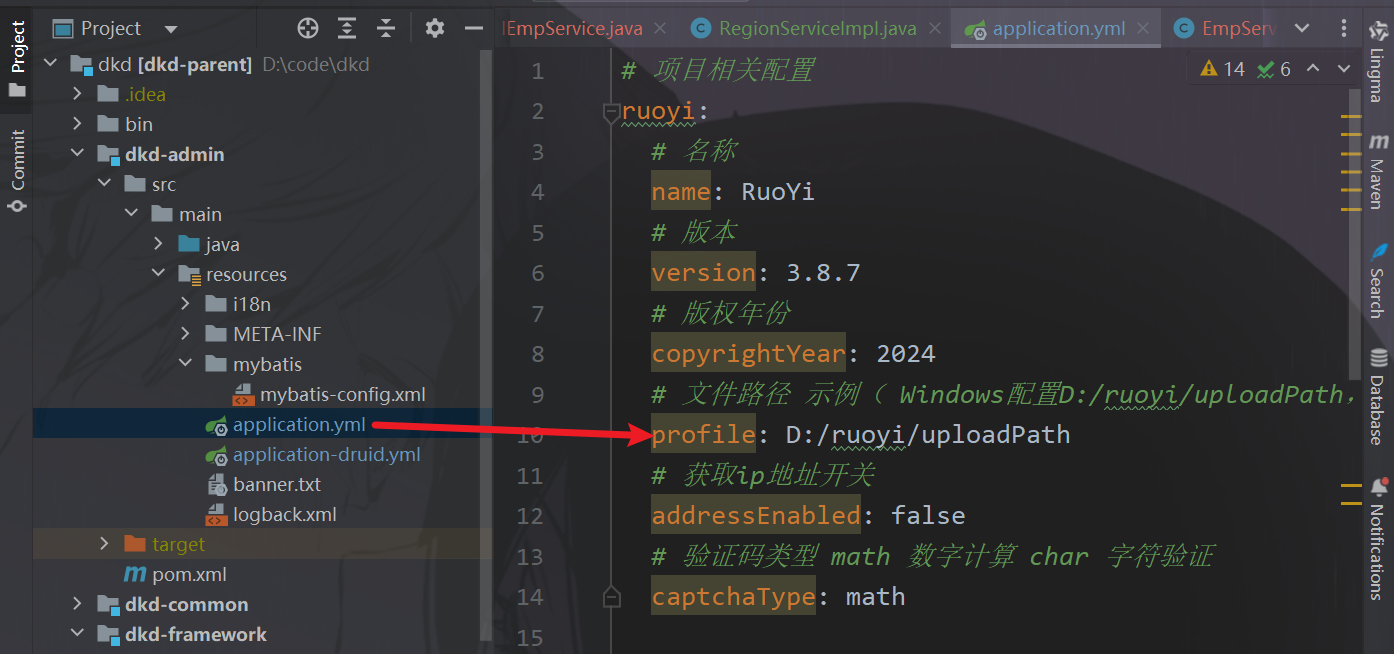The height and width of the screenshot is (654, 1394).
Task: Click the Select Opened File target icon
Action: 308,28
